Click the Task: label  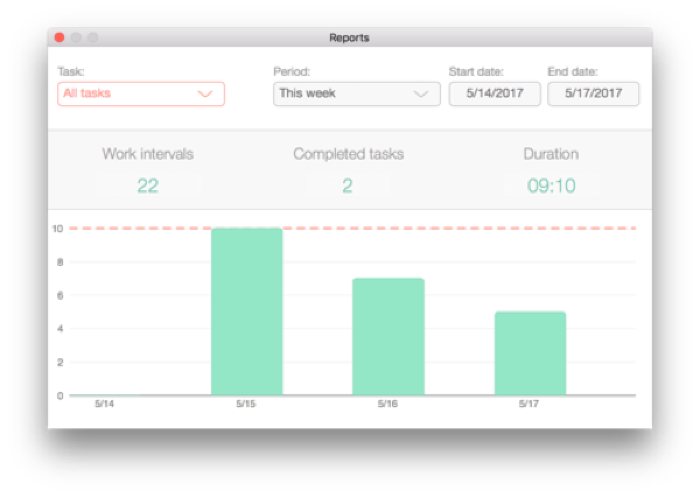point(71,71)
